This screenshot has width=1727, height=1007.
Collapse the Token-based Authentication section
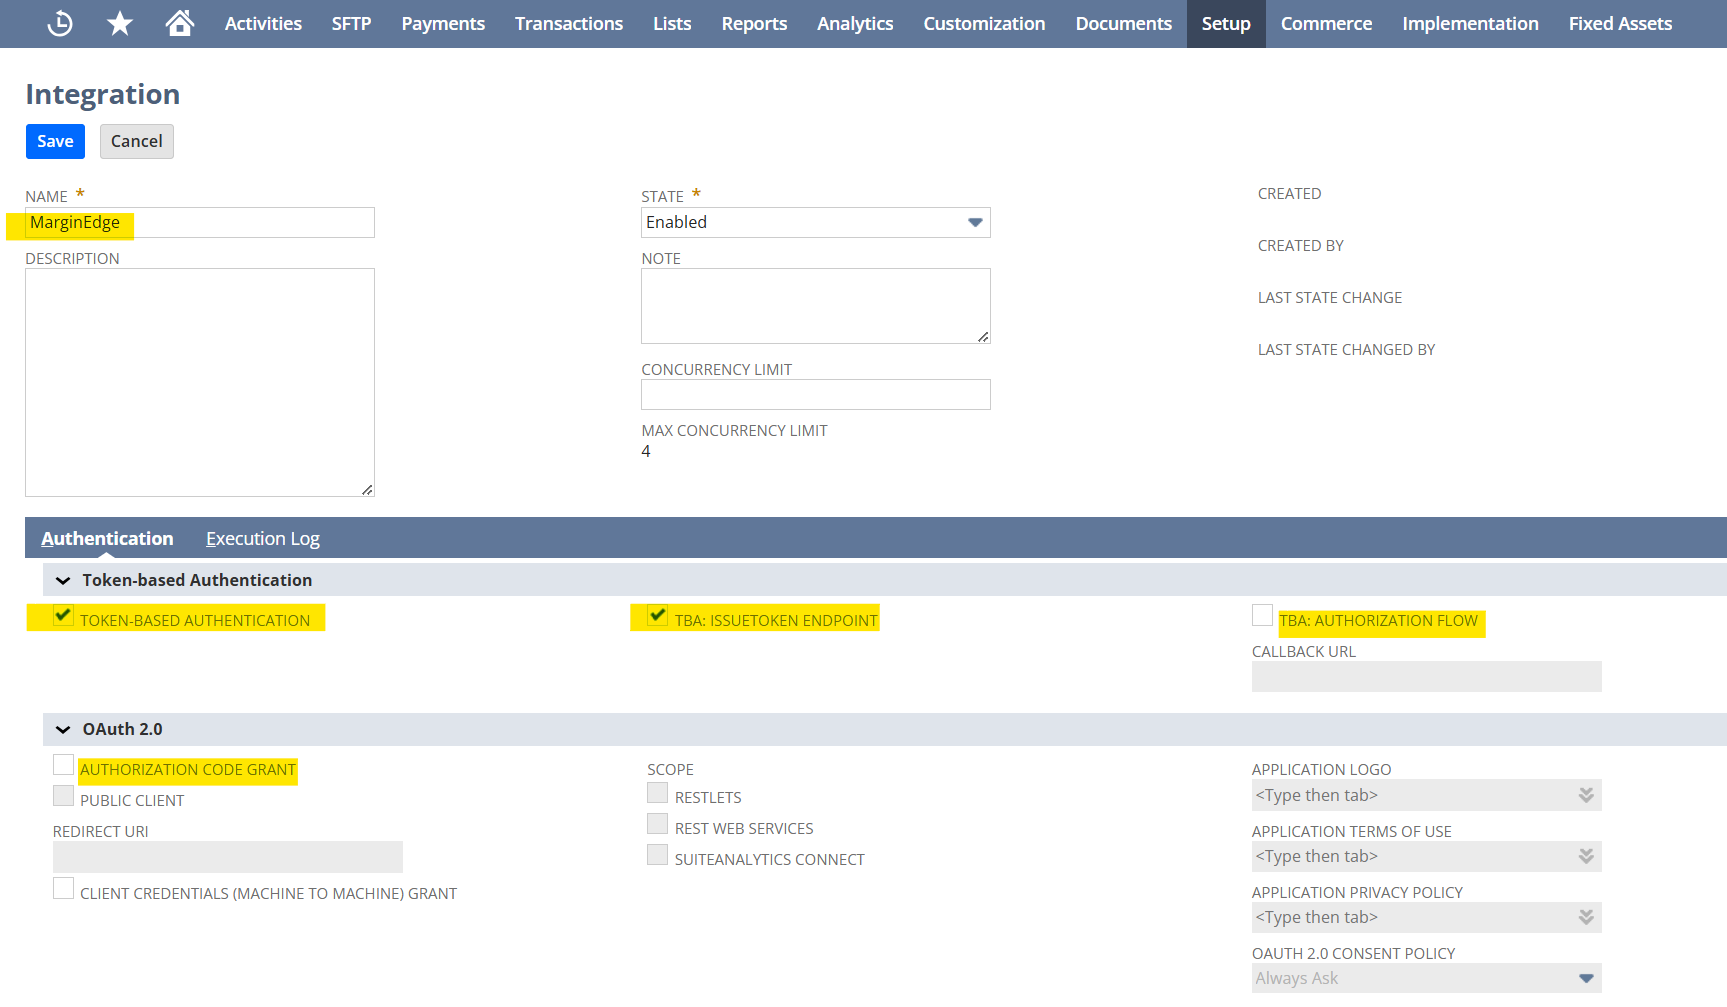63,580
